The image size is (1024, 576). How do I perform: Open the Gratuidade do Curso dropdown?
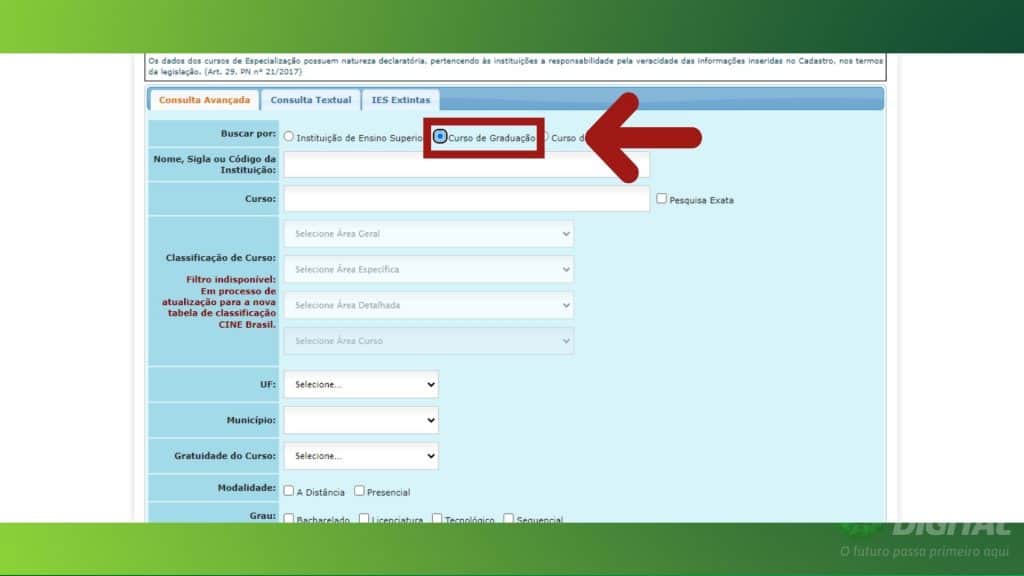click(361, 456)
